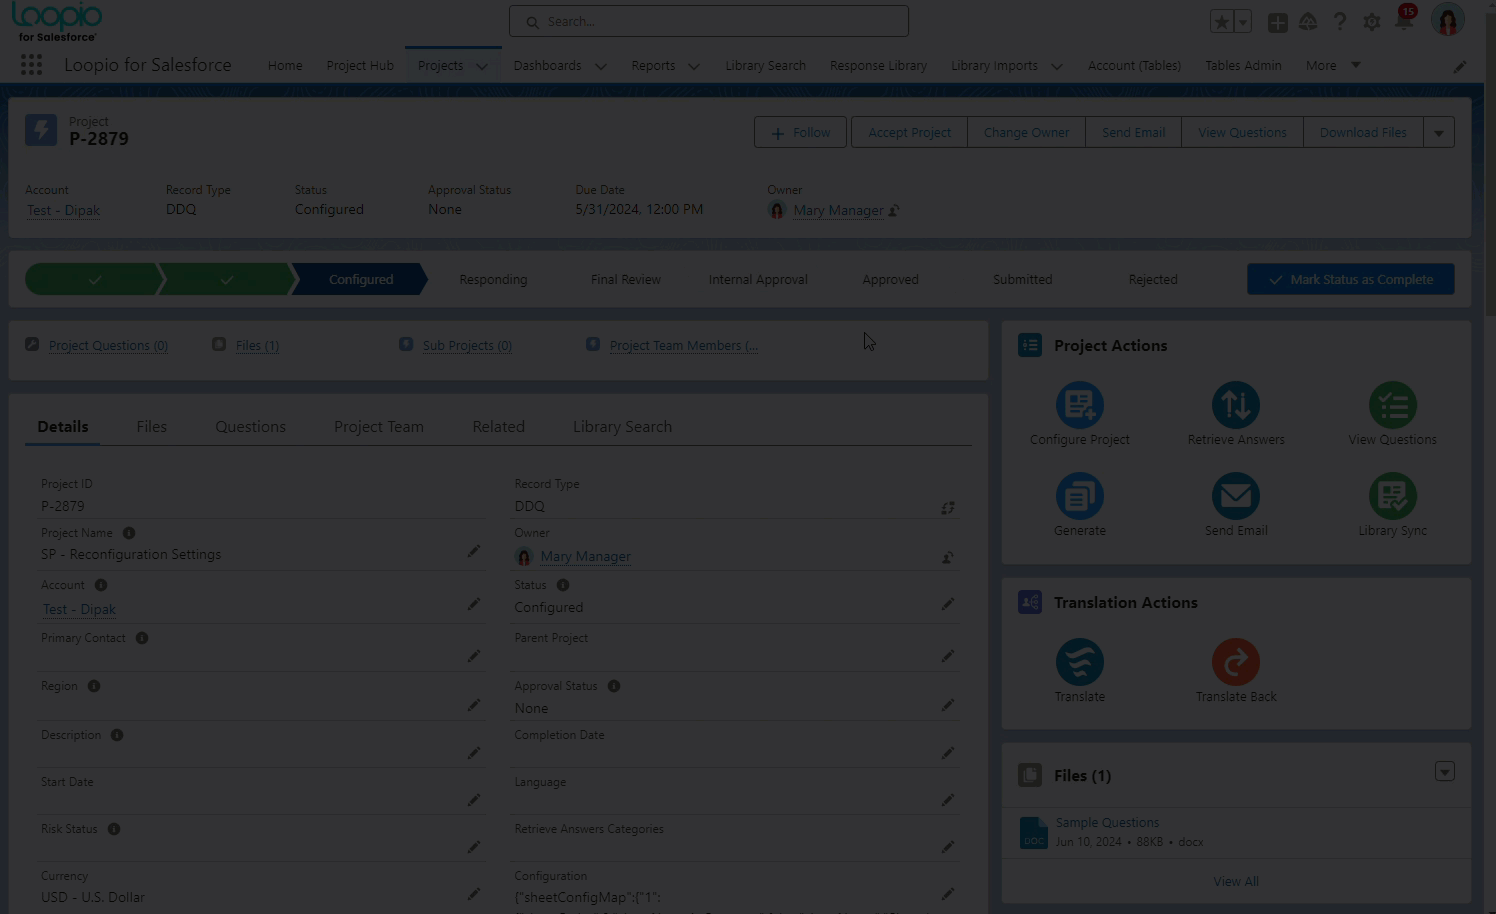
Task: Click the Generate action icon
Action: pos(1079,496)
